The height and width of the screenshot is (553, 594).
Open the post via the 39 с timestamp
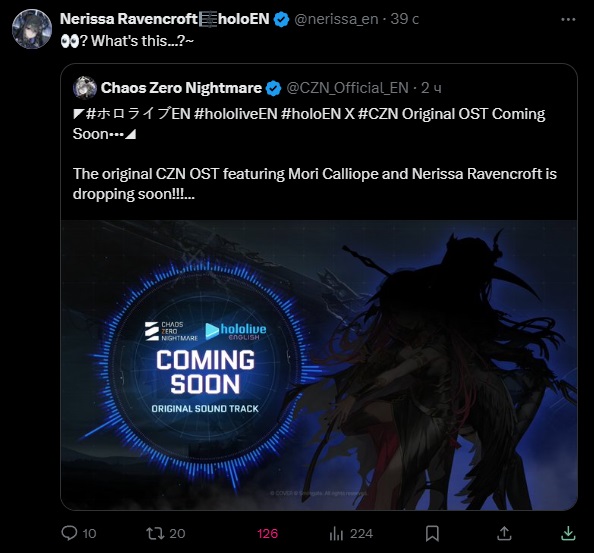click(x=405, y=19)
